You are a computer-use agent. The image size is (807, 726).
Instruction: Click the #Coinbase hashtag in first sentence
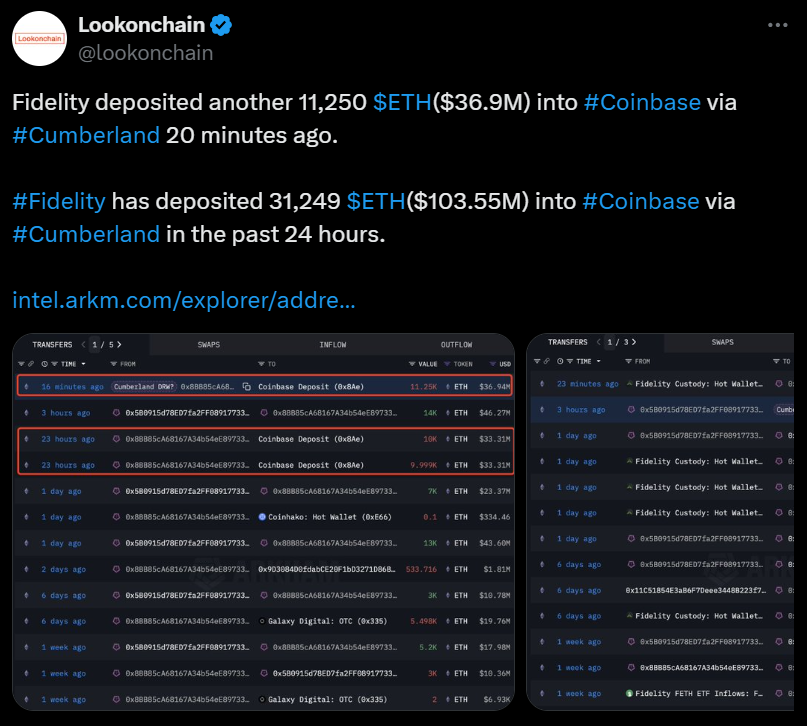tap(642, 102)
